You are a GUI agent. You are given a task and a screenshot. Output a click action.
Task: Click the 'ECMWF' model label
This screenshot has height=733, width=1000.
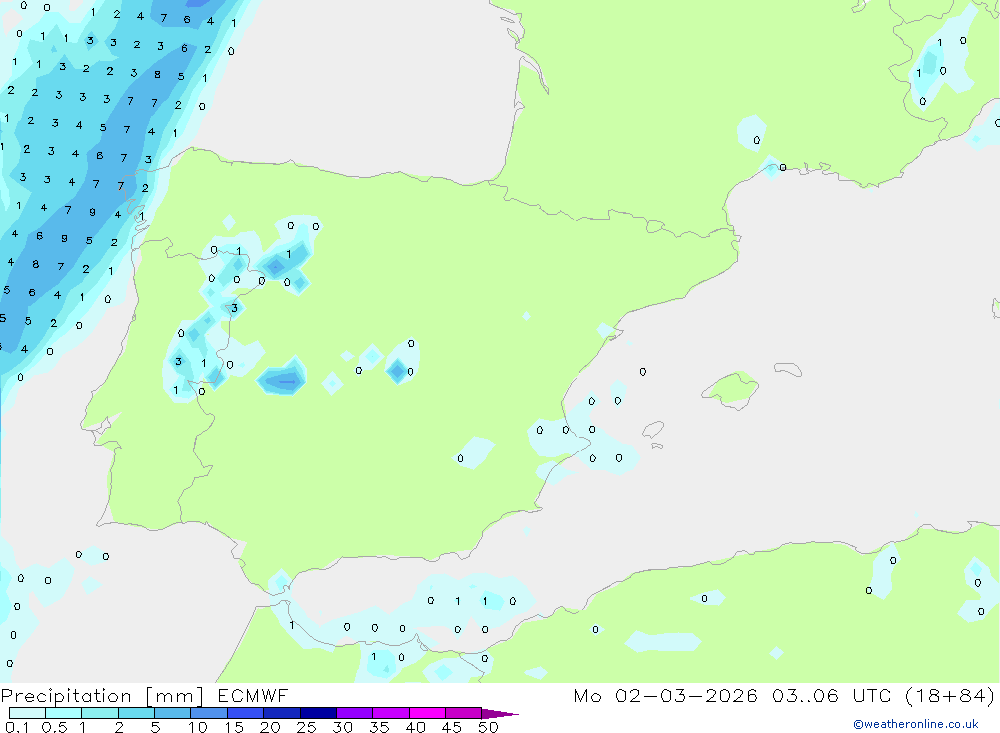253,696
